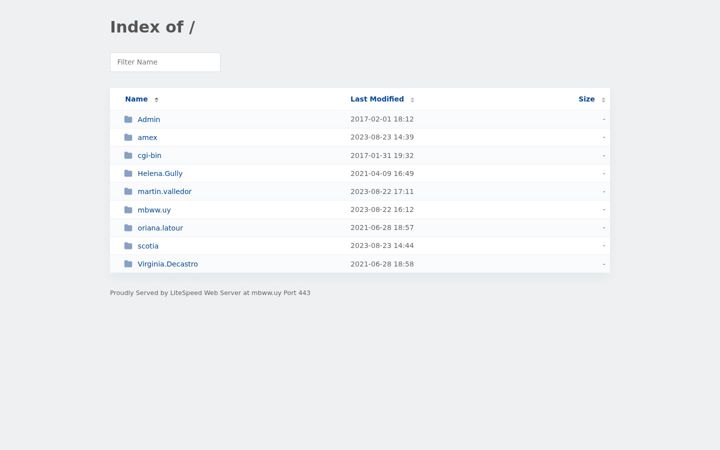
Task: Open the oriana.latour directory link
Action: 160,228
